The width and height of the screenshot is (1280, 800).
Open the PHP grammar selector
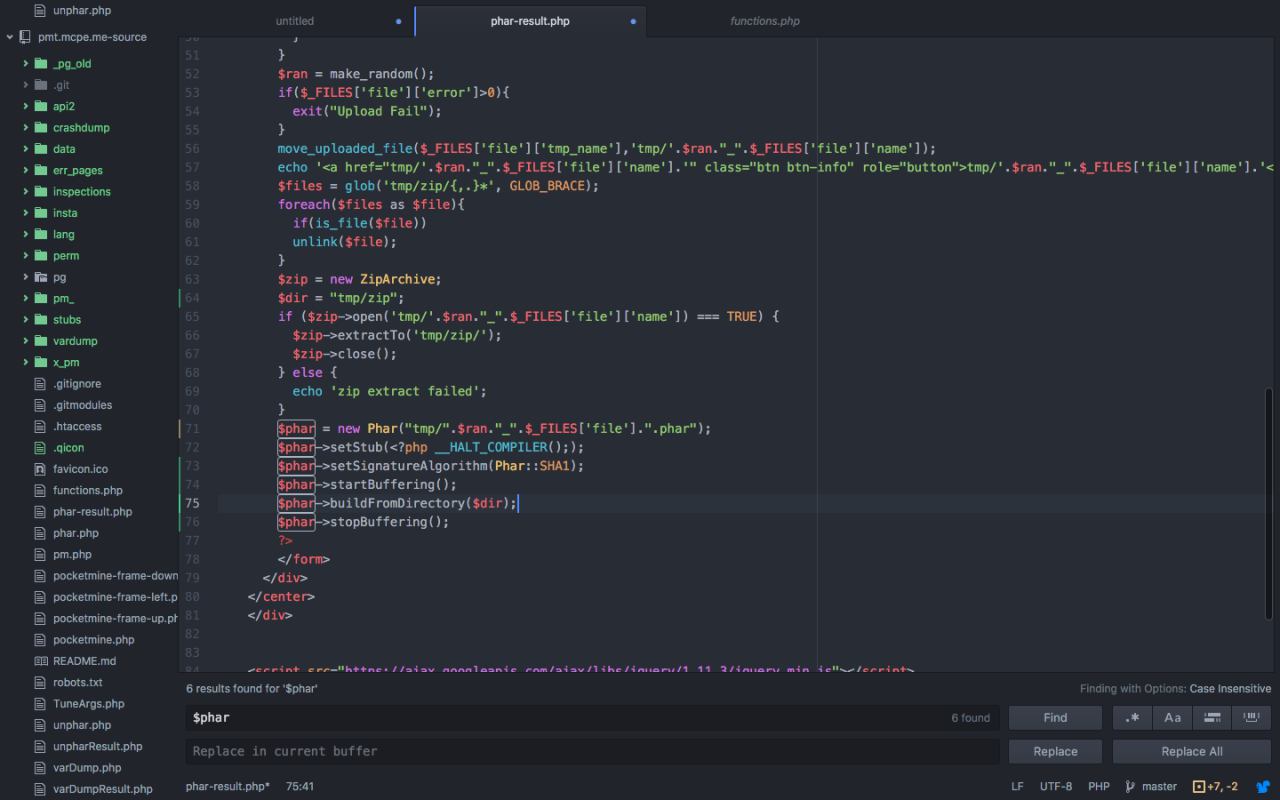[1099, 787]
